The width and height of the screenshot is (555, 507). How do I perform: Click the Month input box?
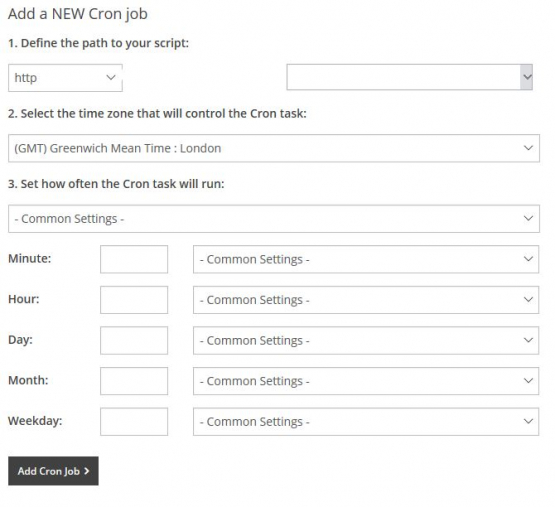coord(134,381)
